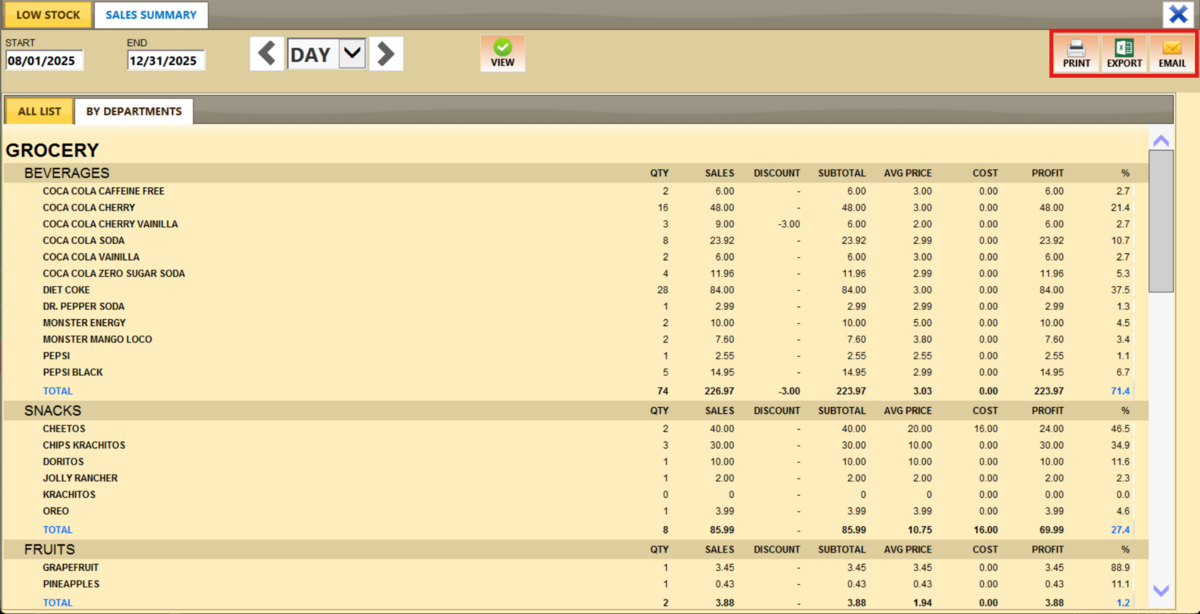
Task: Switch to the Low Stock tab
Action: coord(48,15)
